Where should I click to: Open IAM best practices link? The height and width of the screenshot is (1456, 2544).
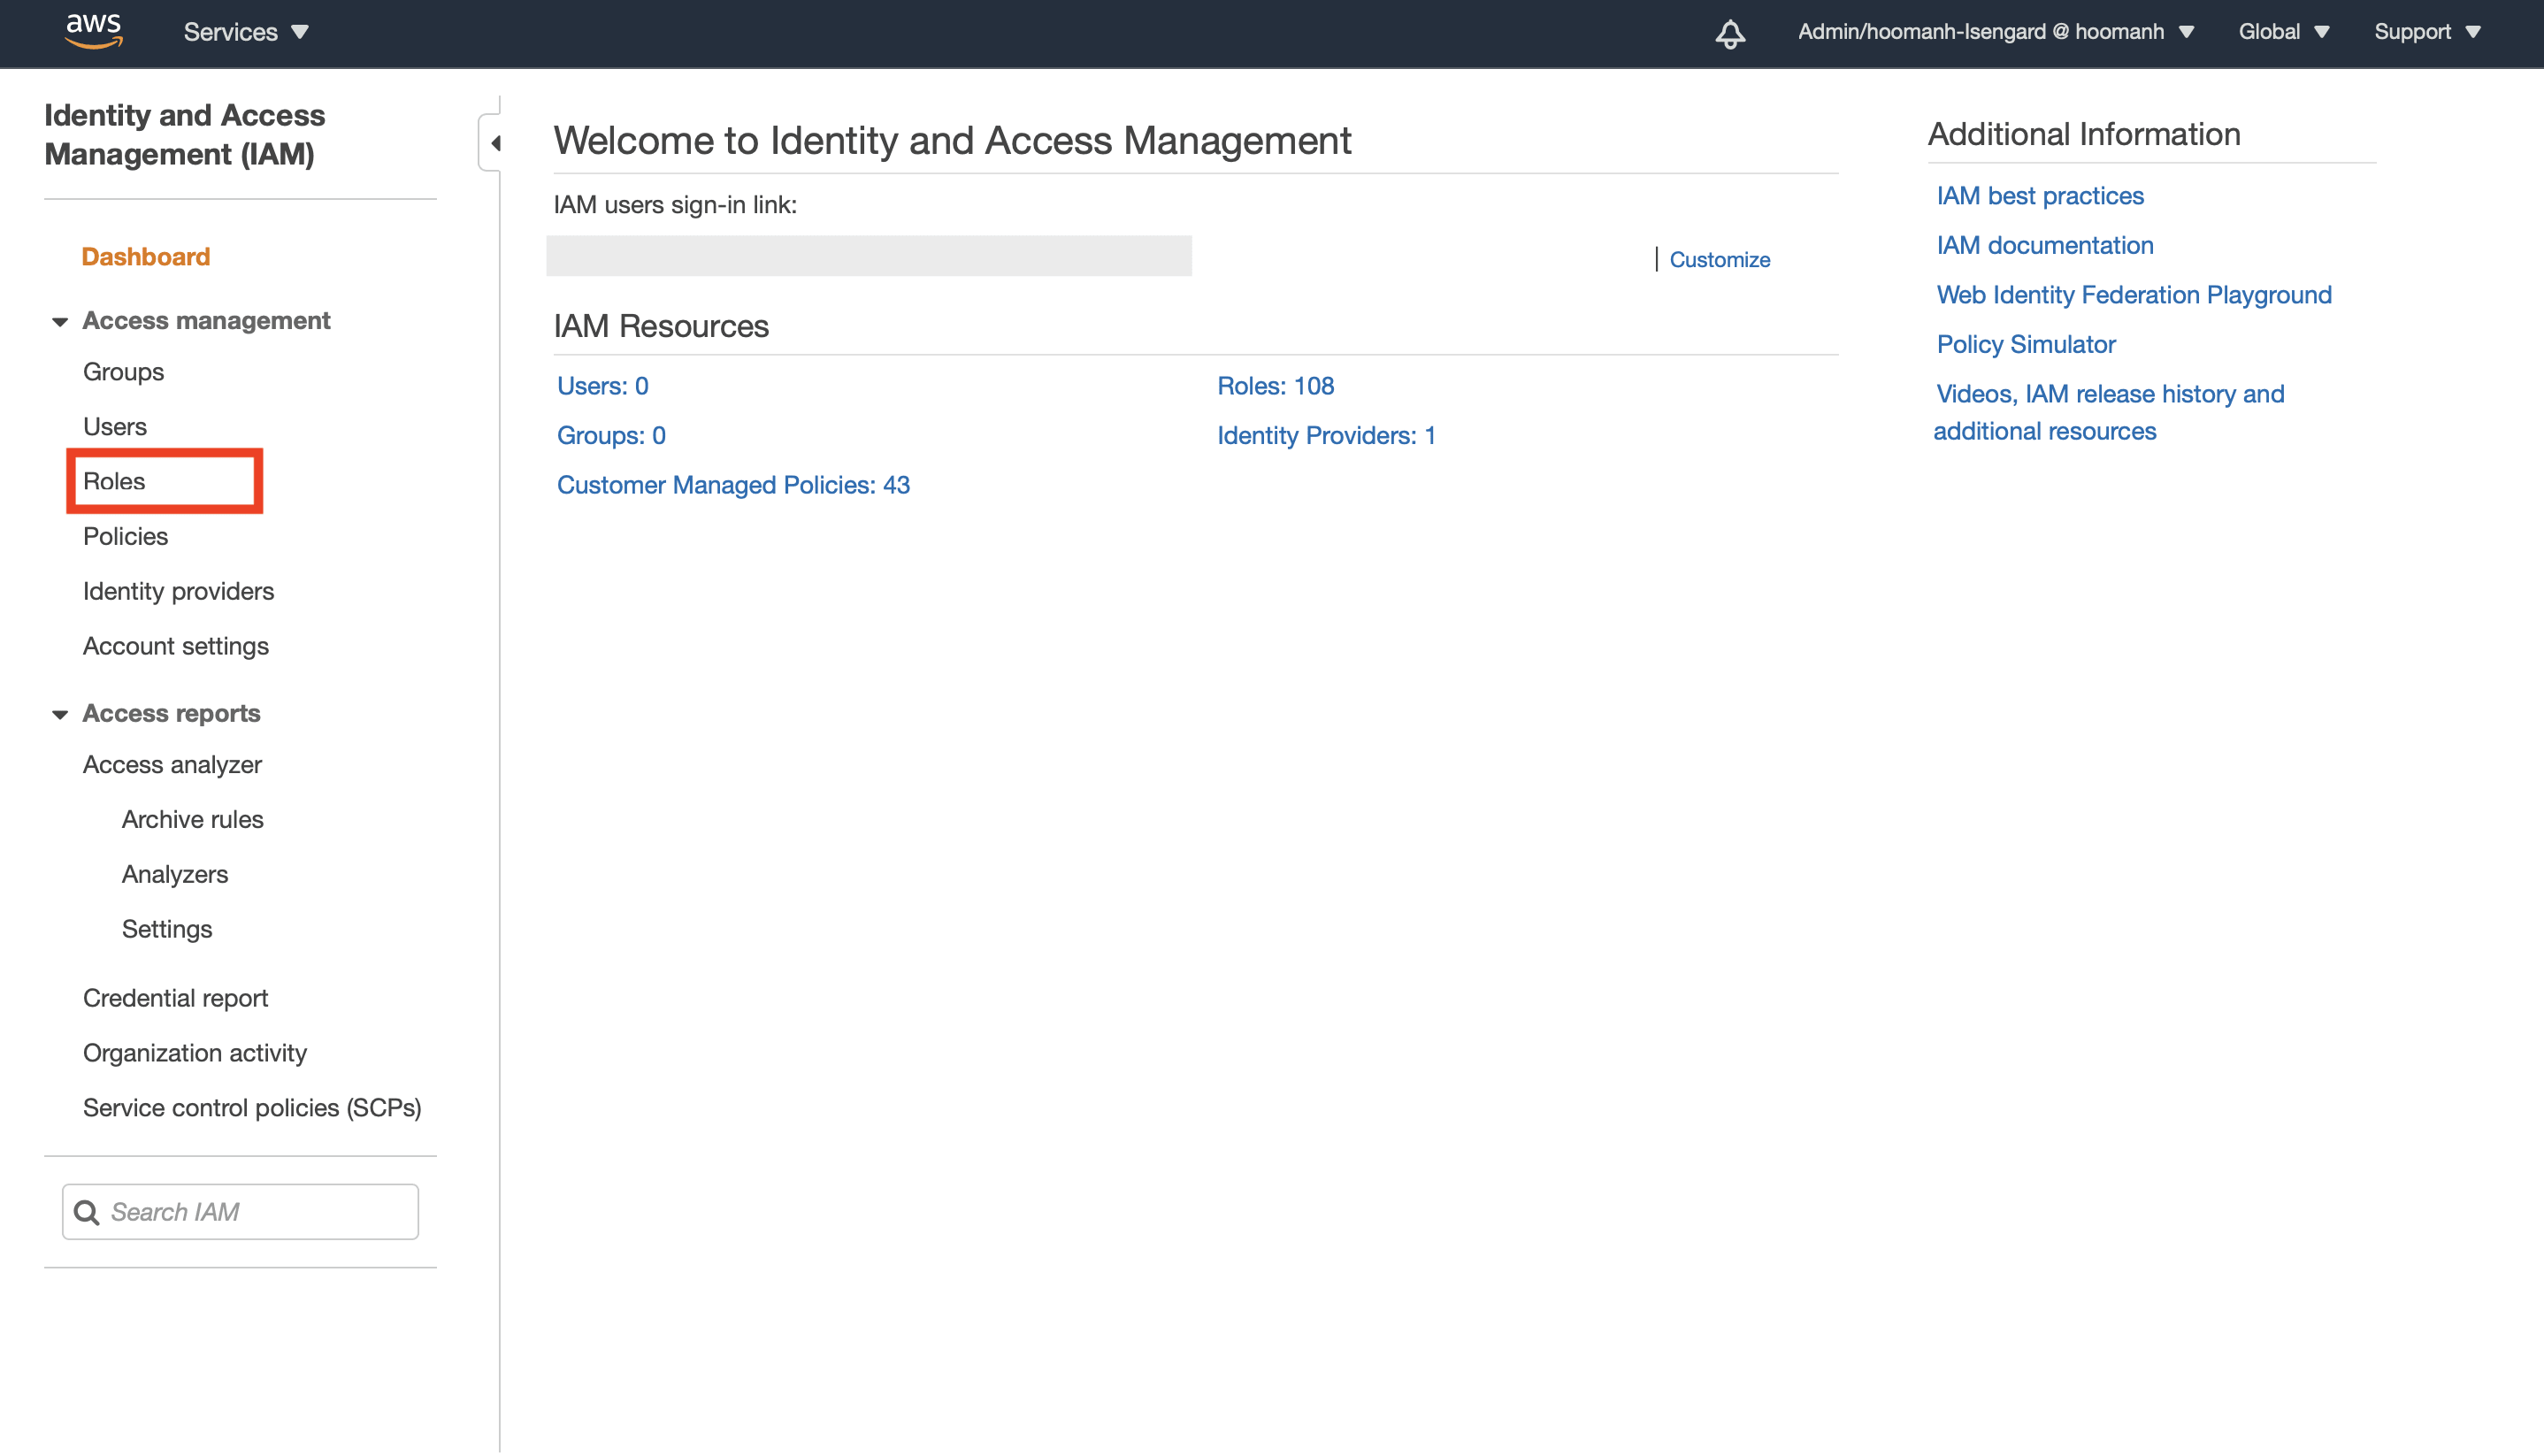pos(2040,196)
